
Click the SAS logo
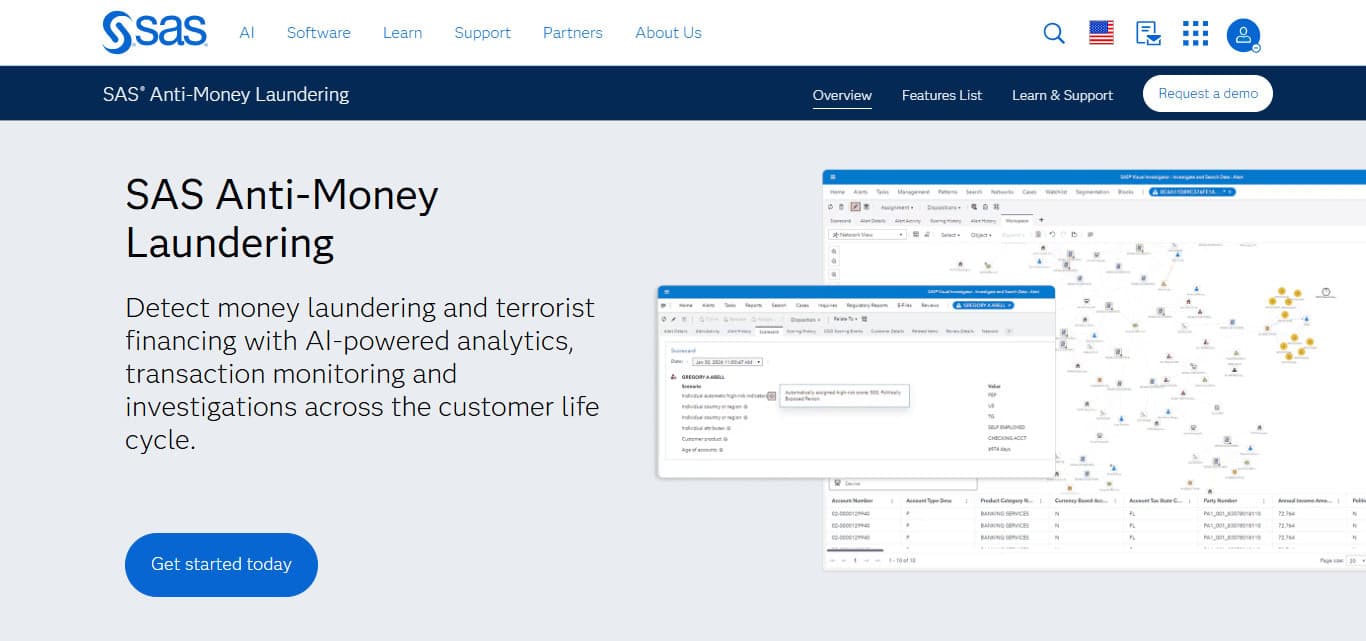[x=155, y=32]
